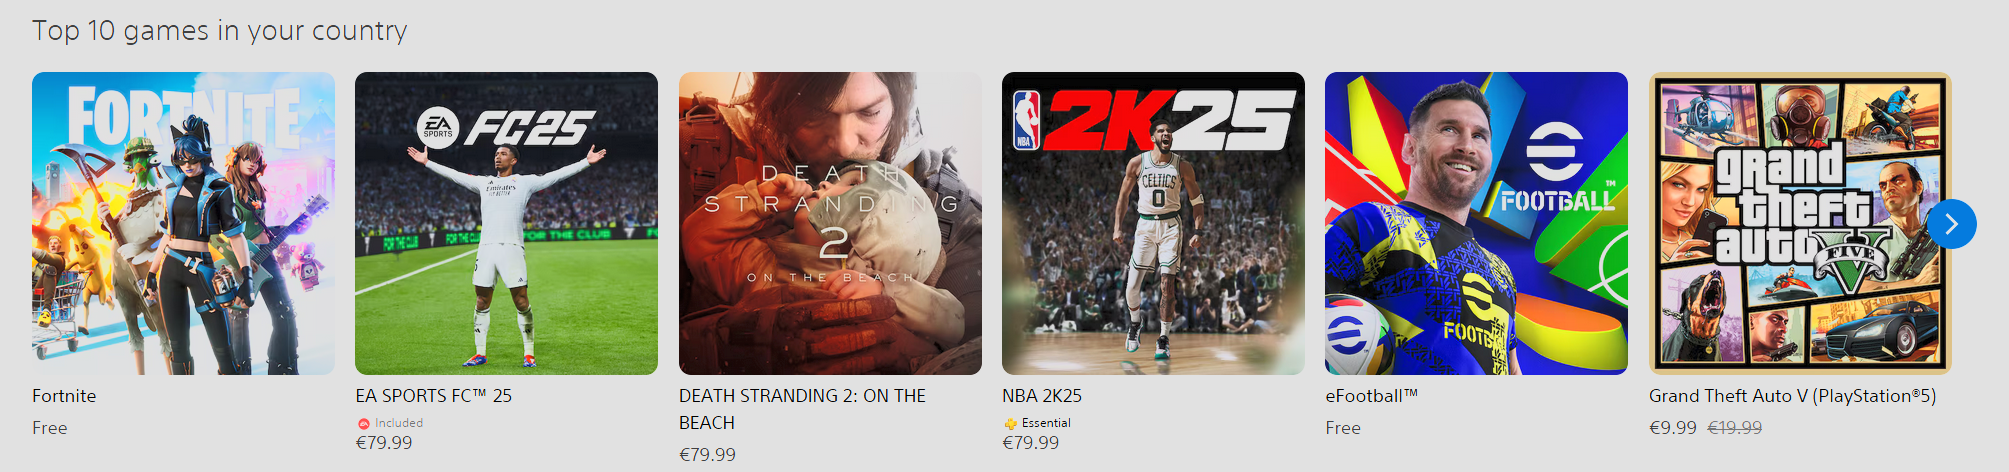Screen dimensions: 2009x472
Task: Open the Fortnite cover thumbnail
Action: click(x=183, y=223)
